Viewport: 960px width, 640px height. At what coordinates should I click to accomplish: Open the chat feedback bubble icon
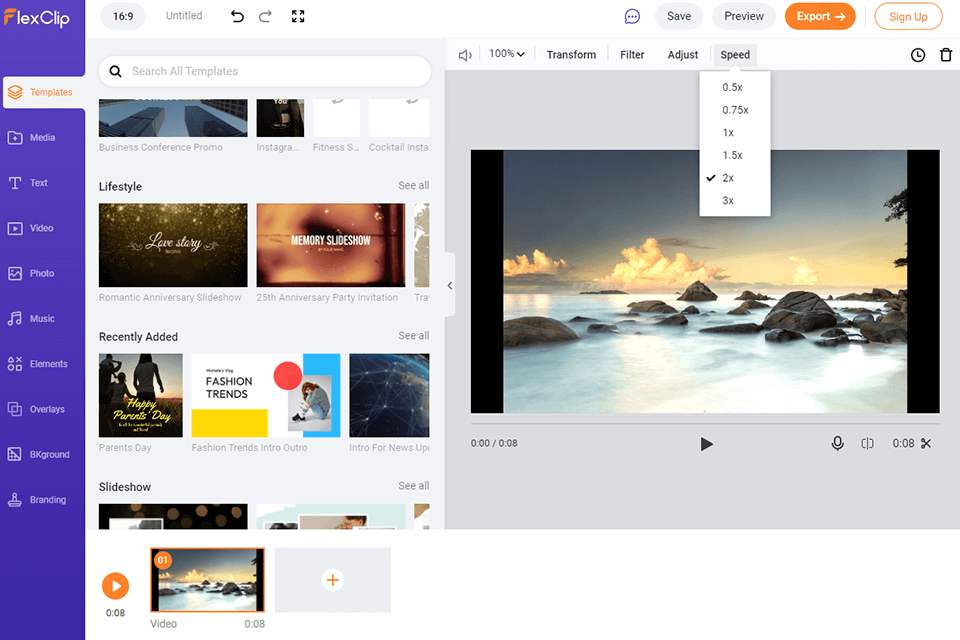632,16
